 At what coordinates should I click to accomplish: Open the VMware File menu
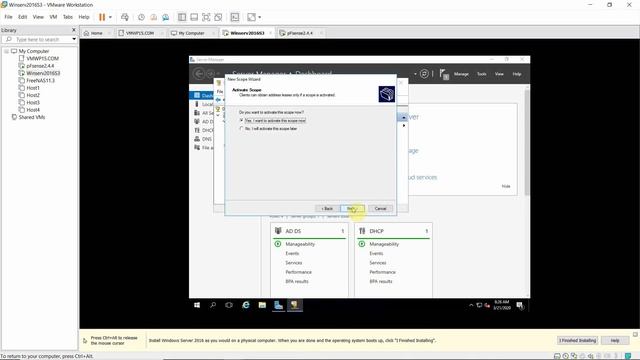pos(8,17)
